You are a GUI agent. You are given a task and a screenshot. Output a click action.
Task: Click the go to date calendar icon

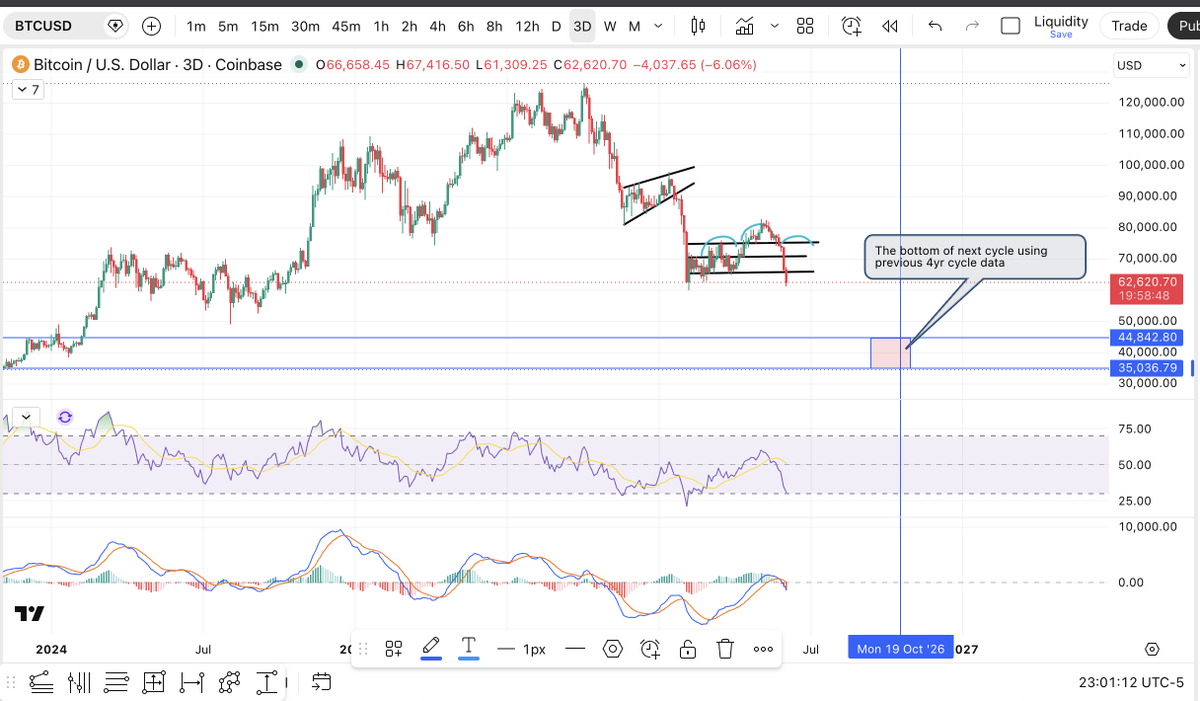click(321, 683)
